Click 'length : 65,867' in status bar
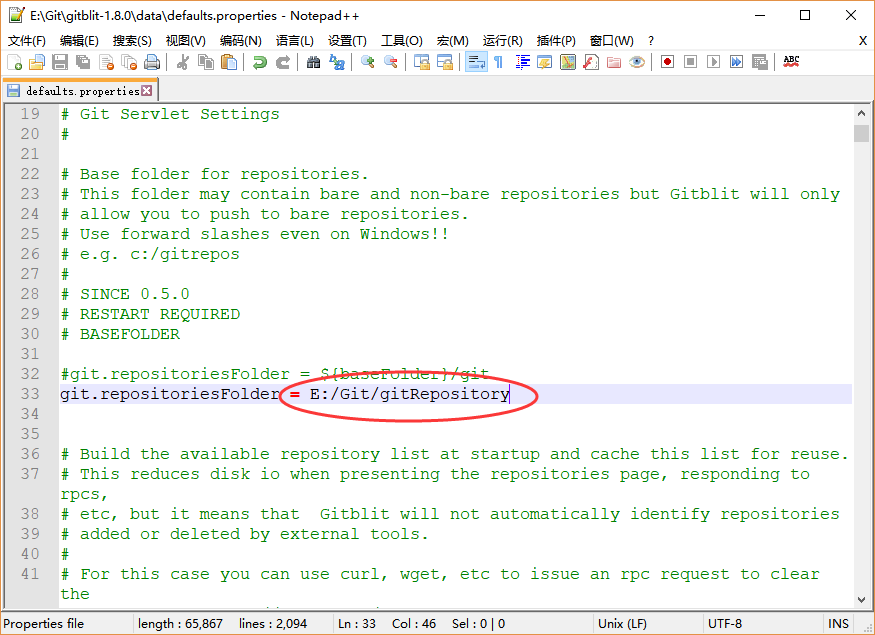 pyautogui.click(x=180, y=624)
